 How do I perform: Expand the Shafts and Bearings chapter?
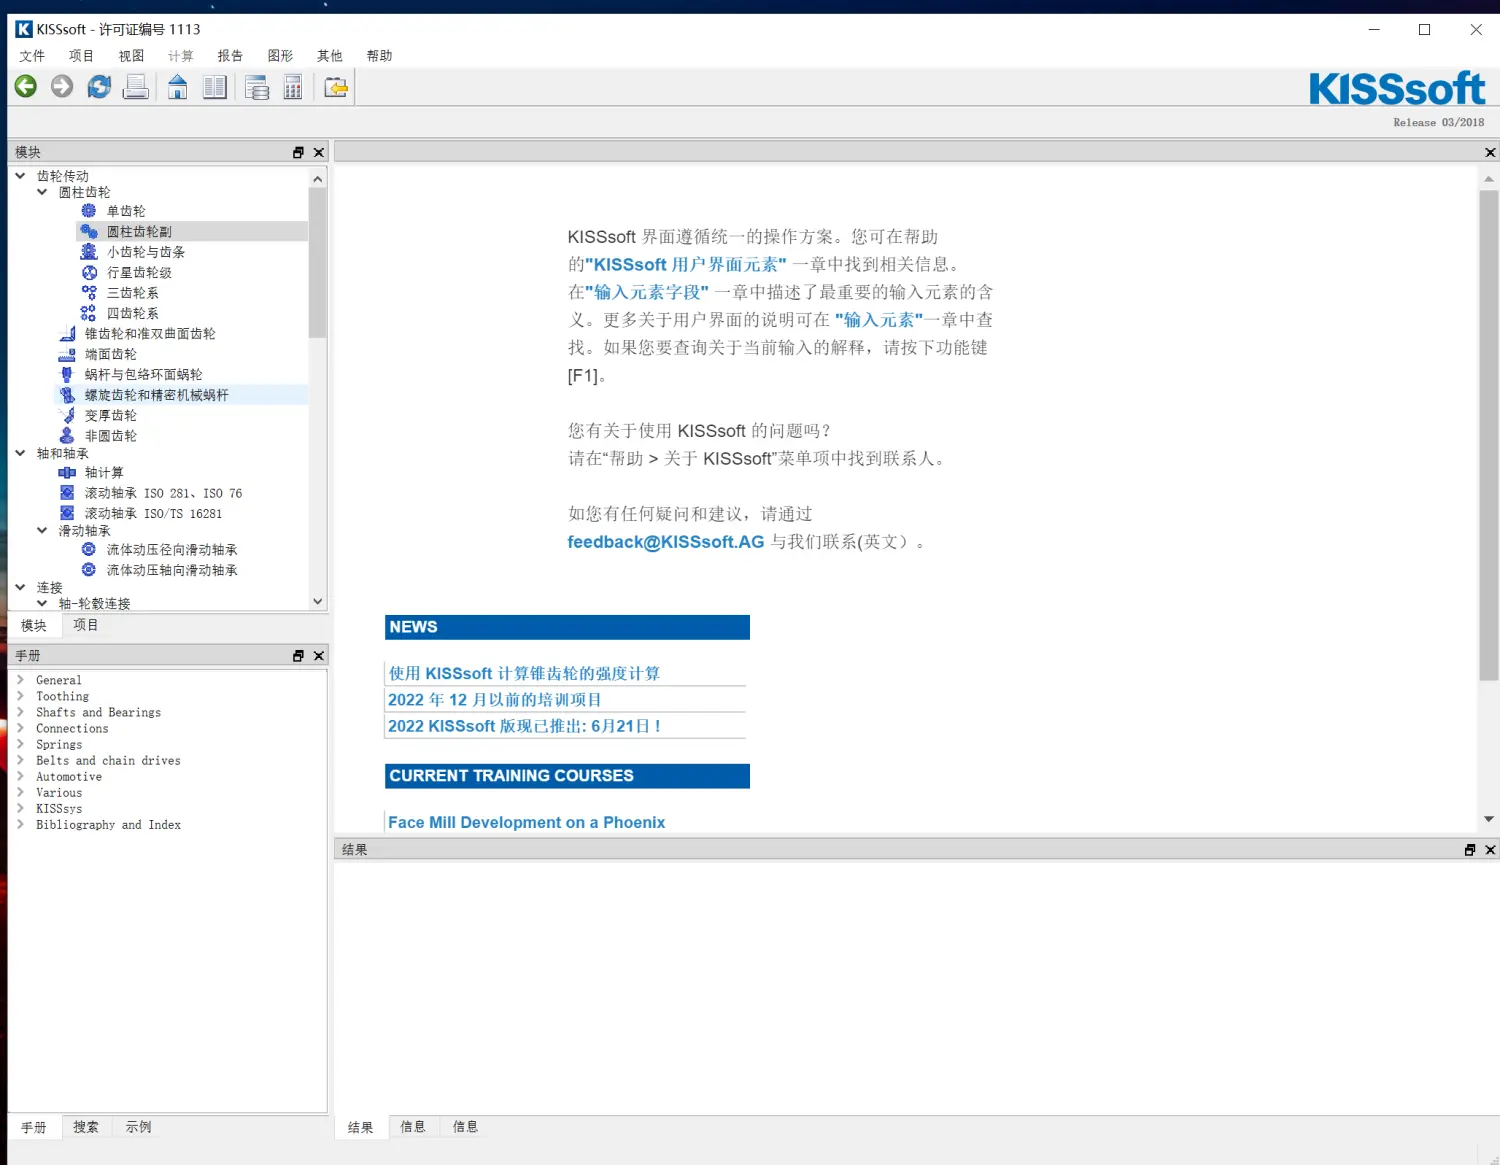(20, 712)
